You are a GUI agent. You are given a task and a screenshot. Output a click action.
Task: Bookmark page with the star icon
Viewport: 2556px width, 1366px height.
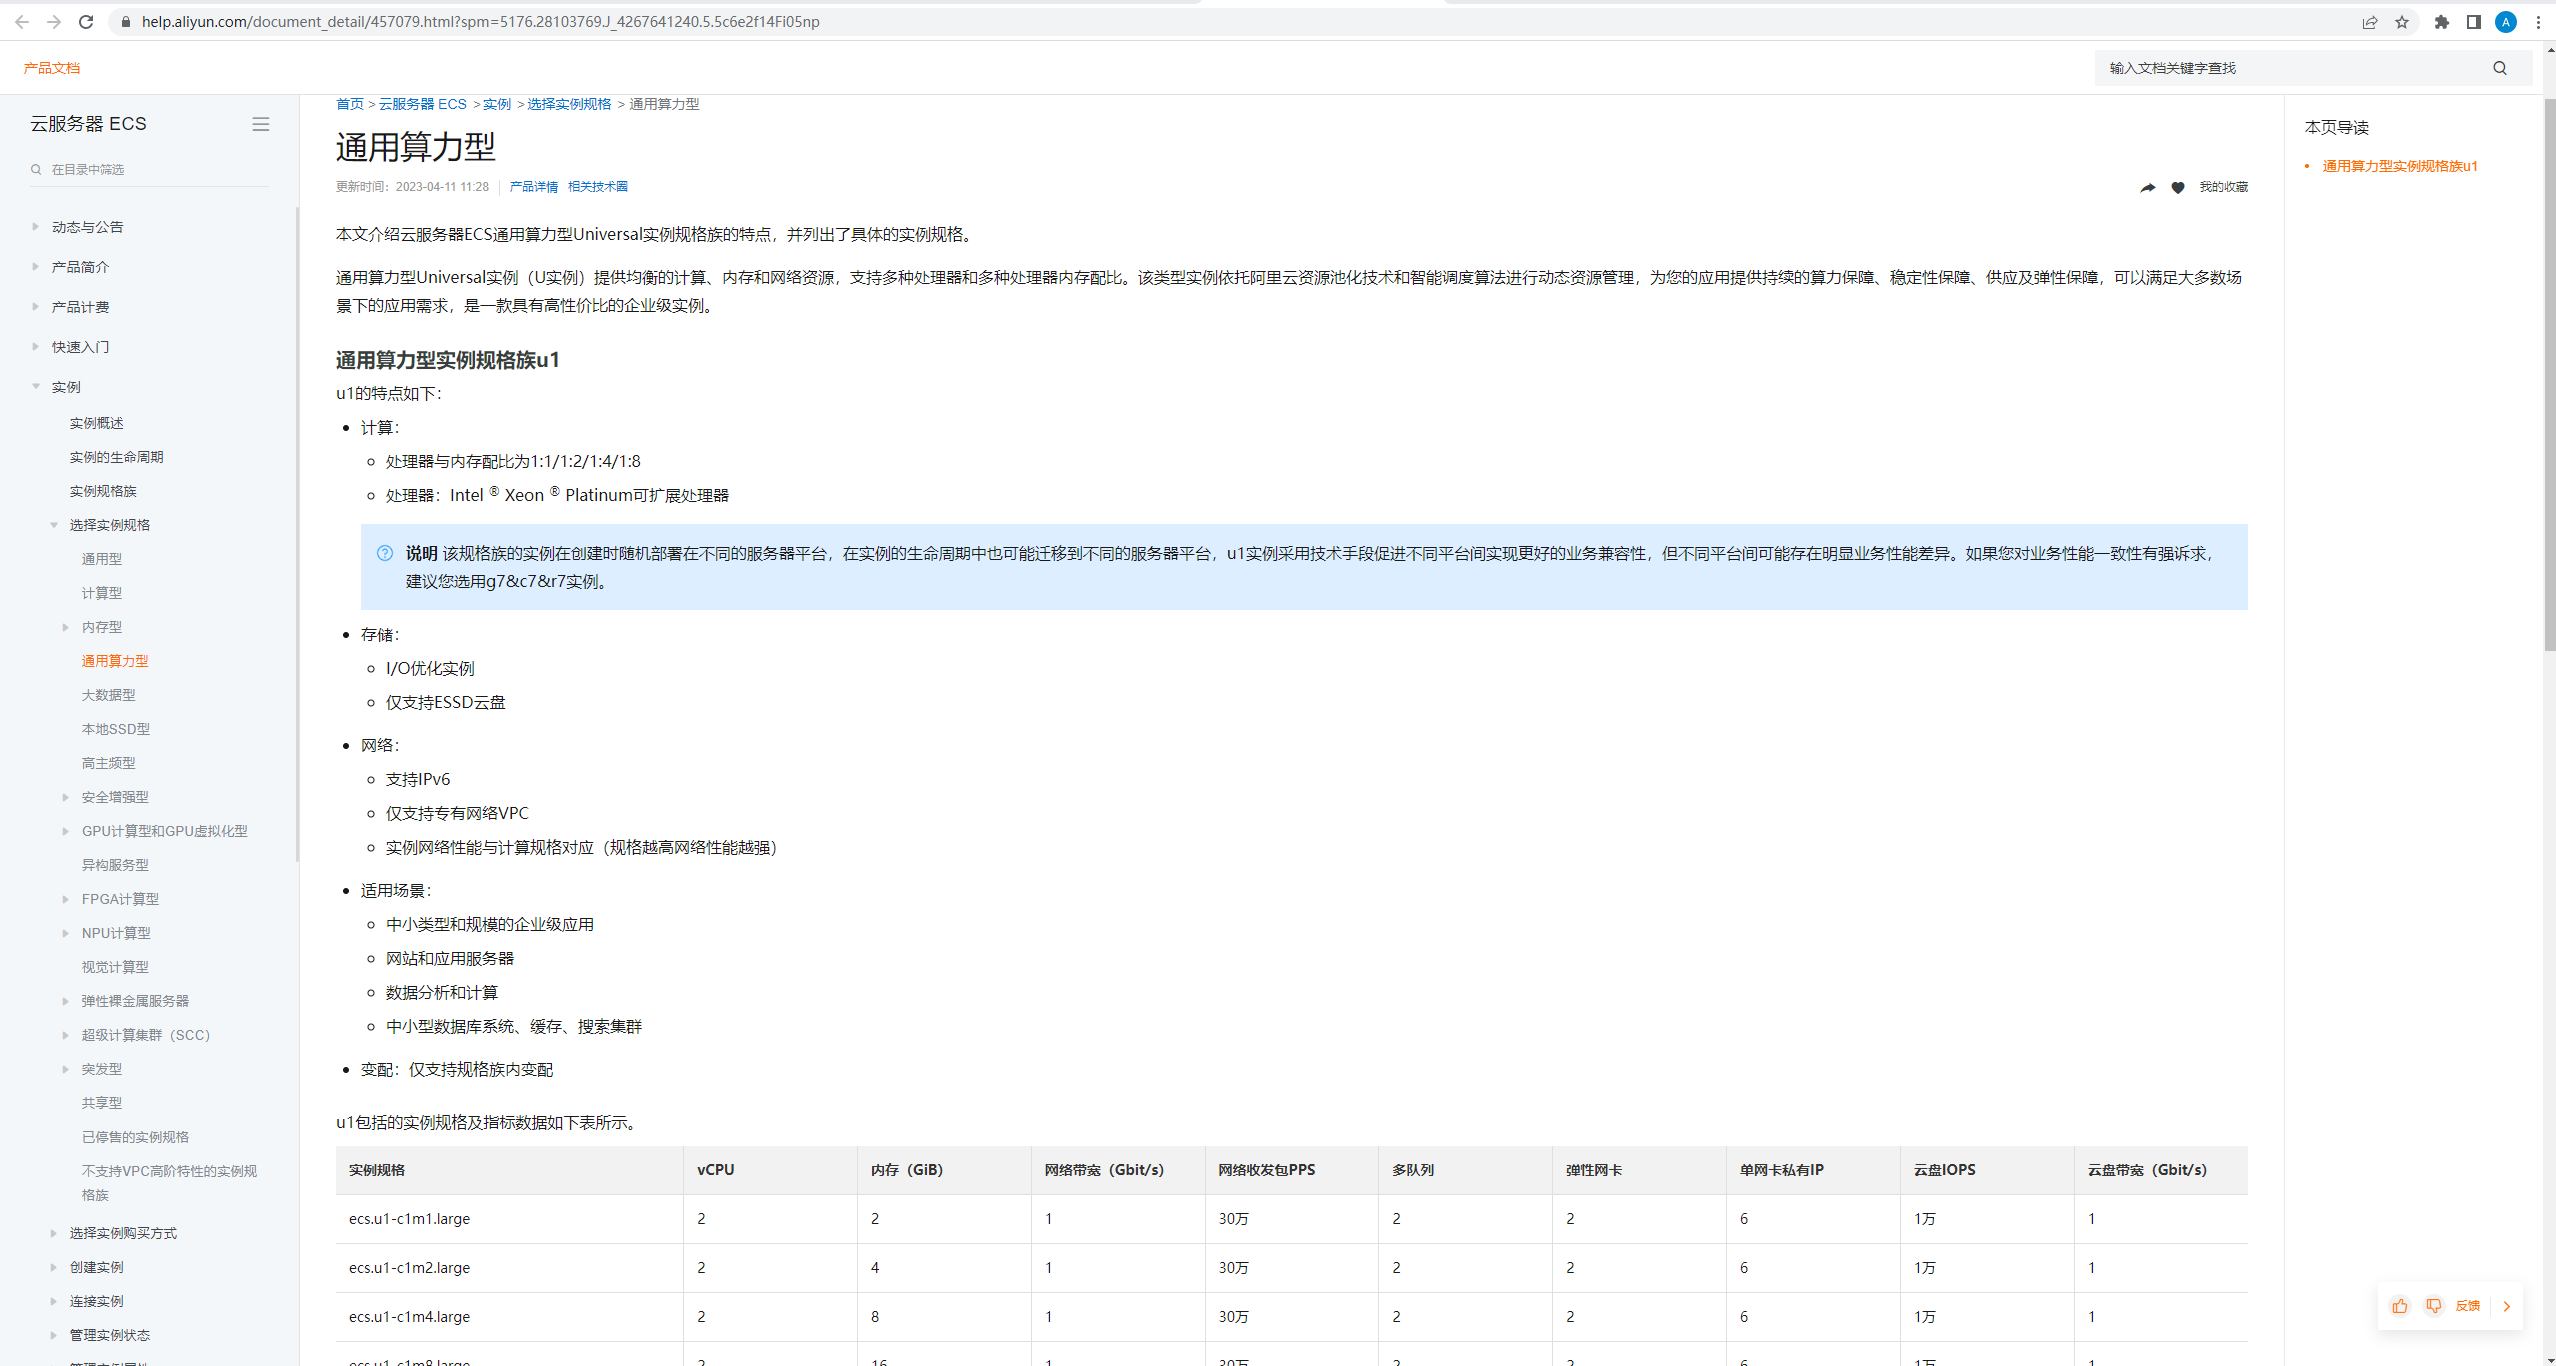point(2401,22)
